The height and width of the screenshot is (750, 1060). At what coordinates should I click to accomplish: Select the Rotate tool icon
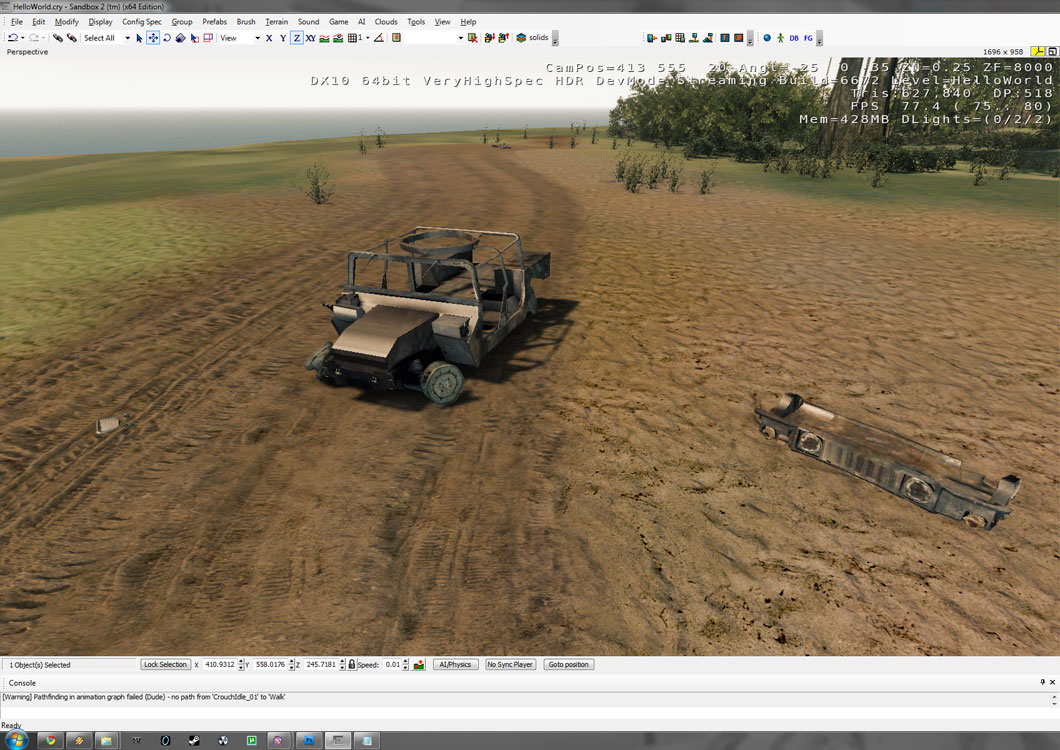tap(167, 38)
